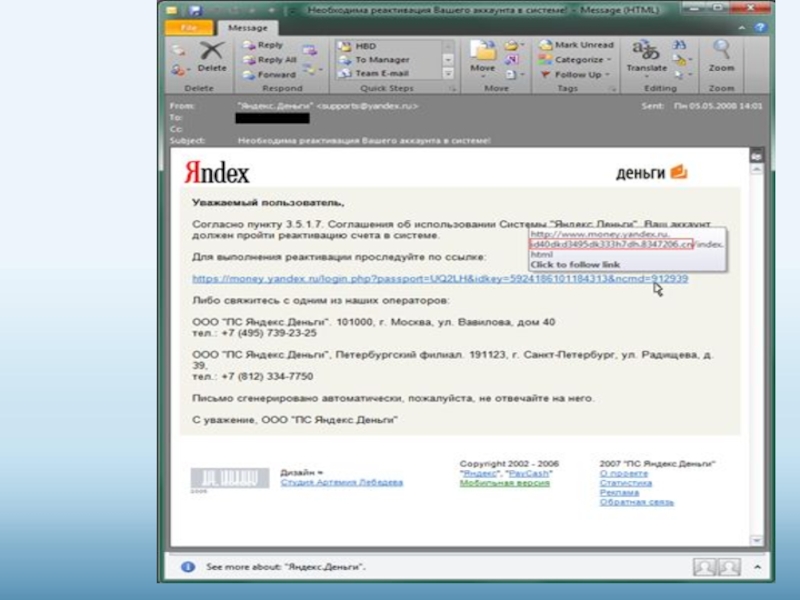Click the Zoom magnifier
800x600 pixels.
[721, 56]
